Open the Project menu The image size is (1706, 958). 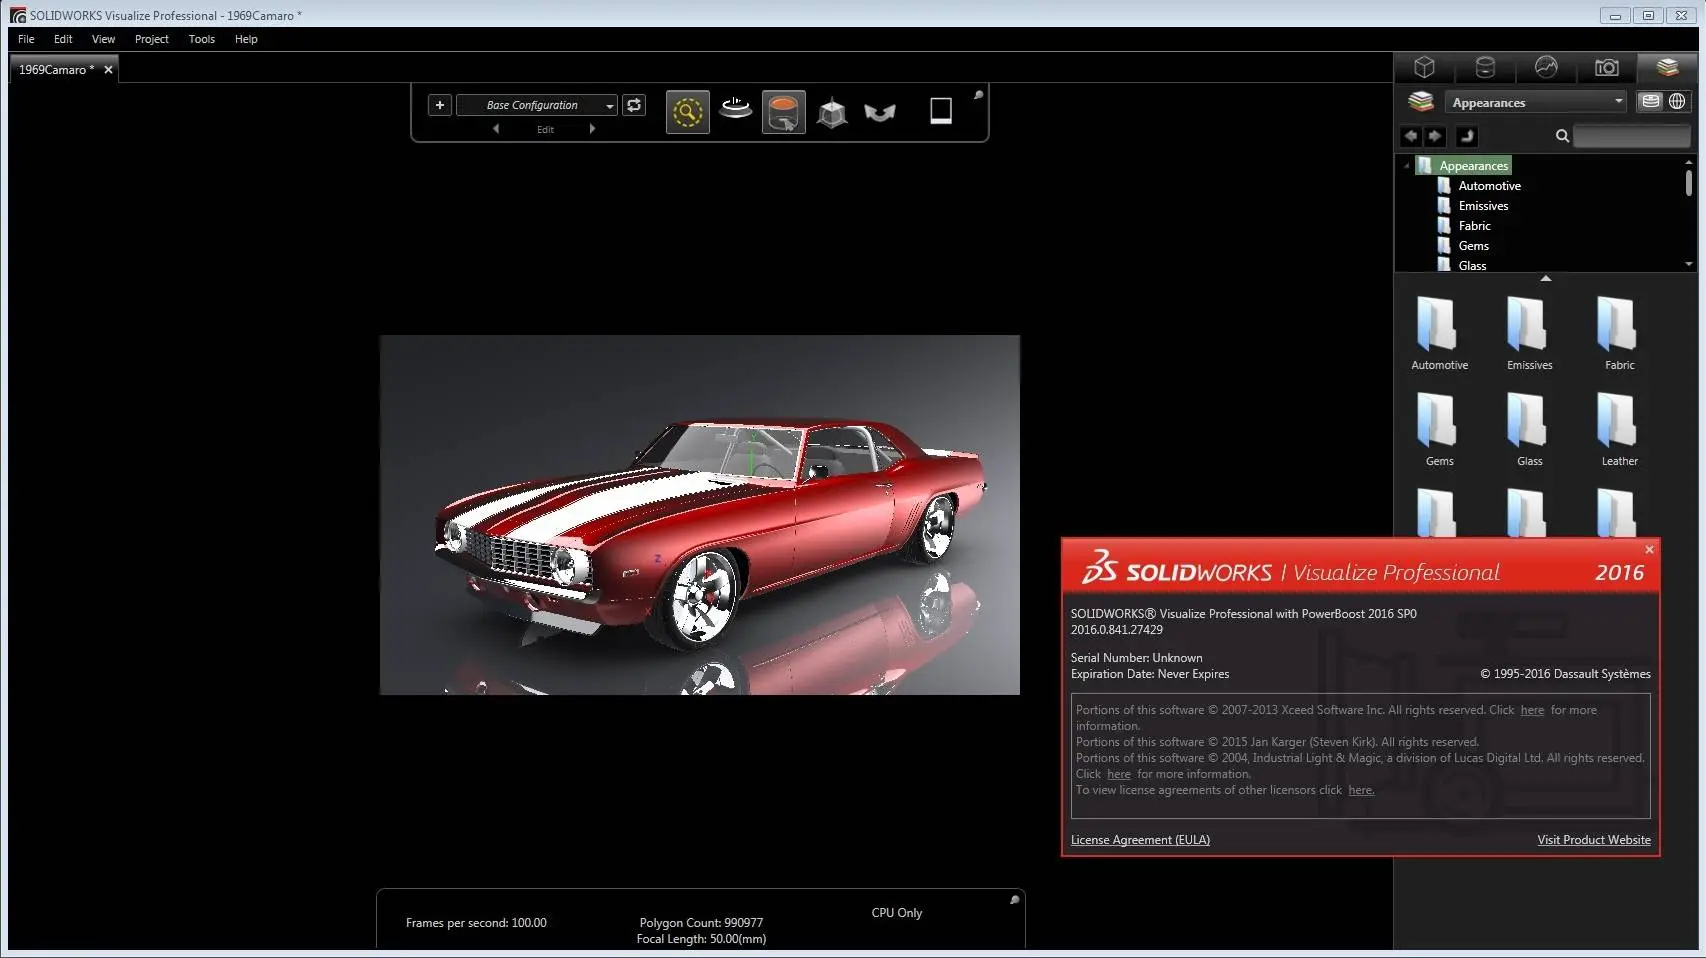(x=152, y=39)
